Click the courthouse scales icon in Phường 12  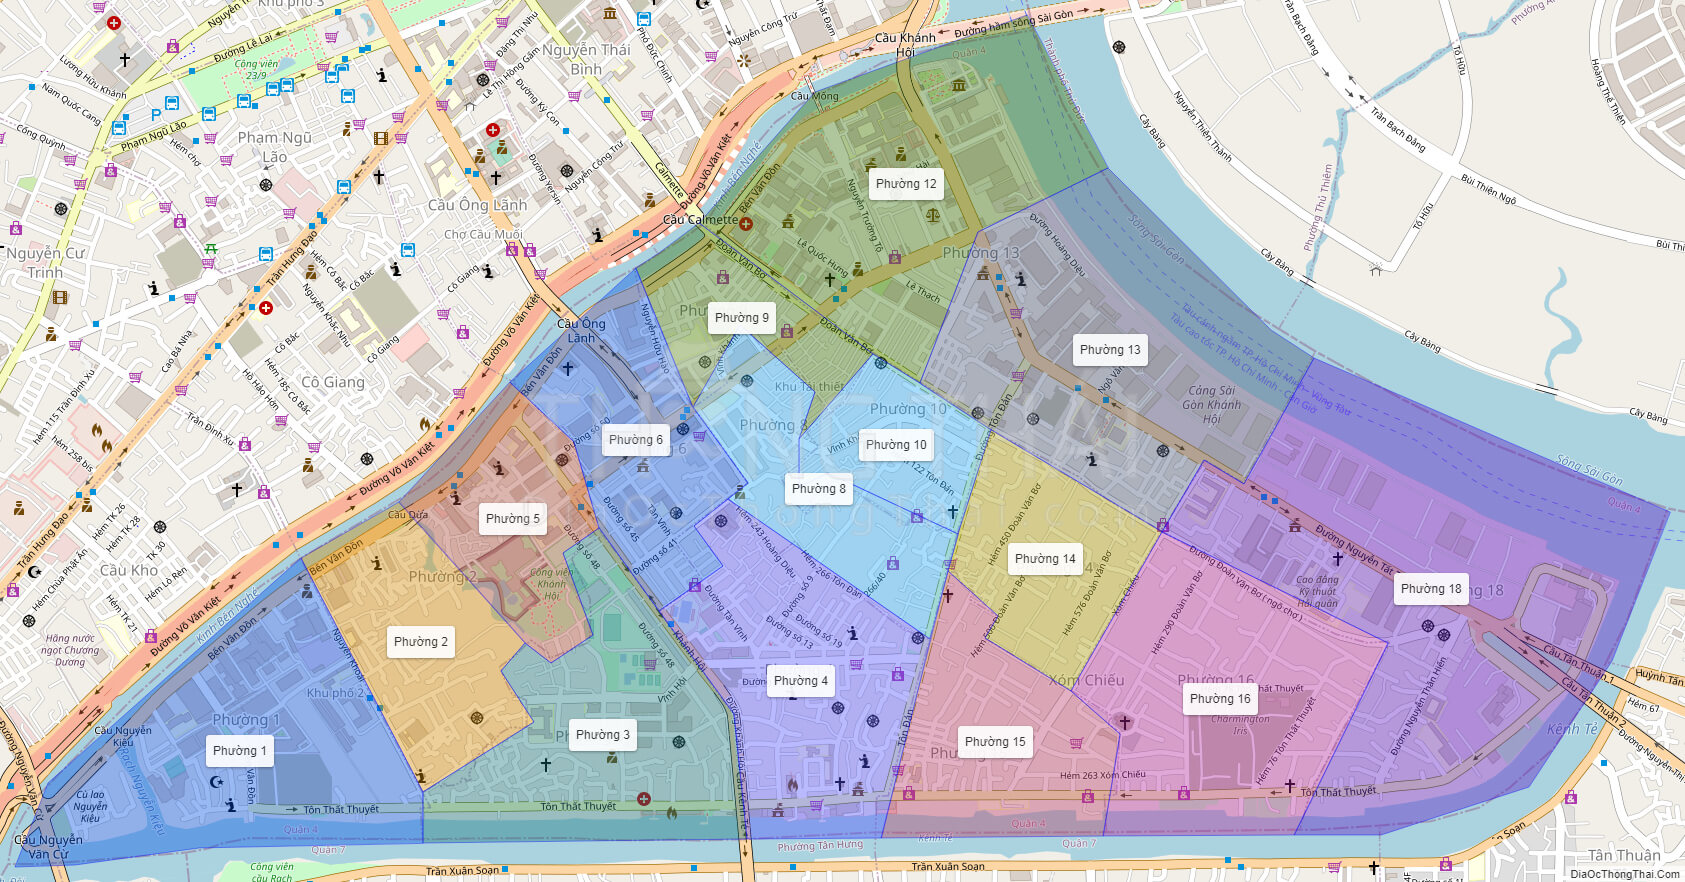933,213
